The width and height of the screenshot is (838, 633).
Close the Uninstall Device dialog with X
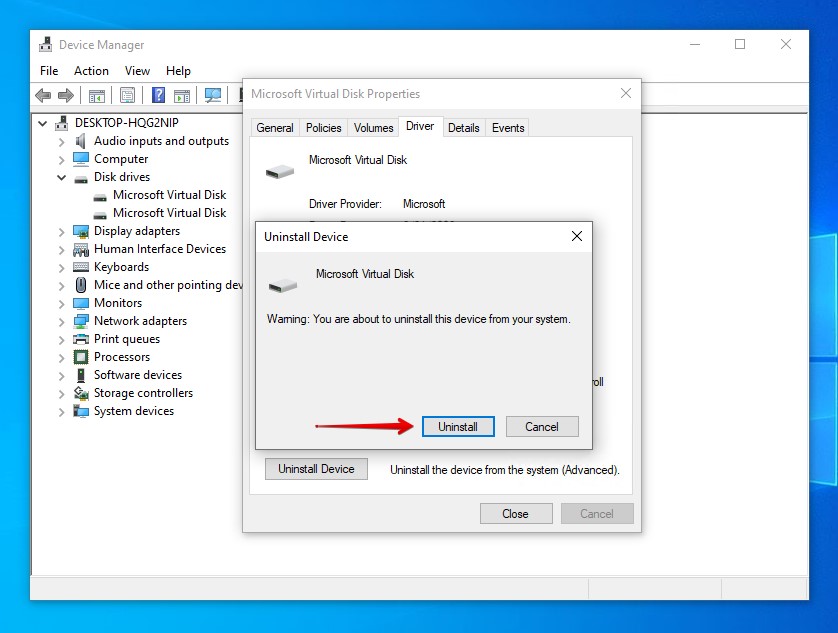point(577,236)
